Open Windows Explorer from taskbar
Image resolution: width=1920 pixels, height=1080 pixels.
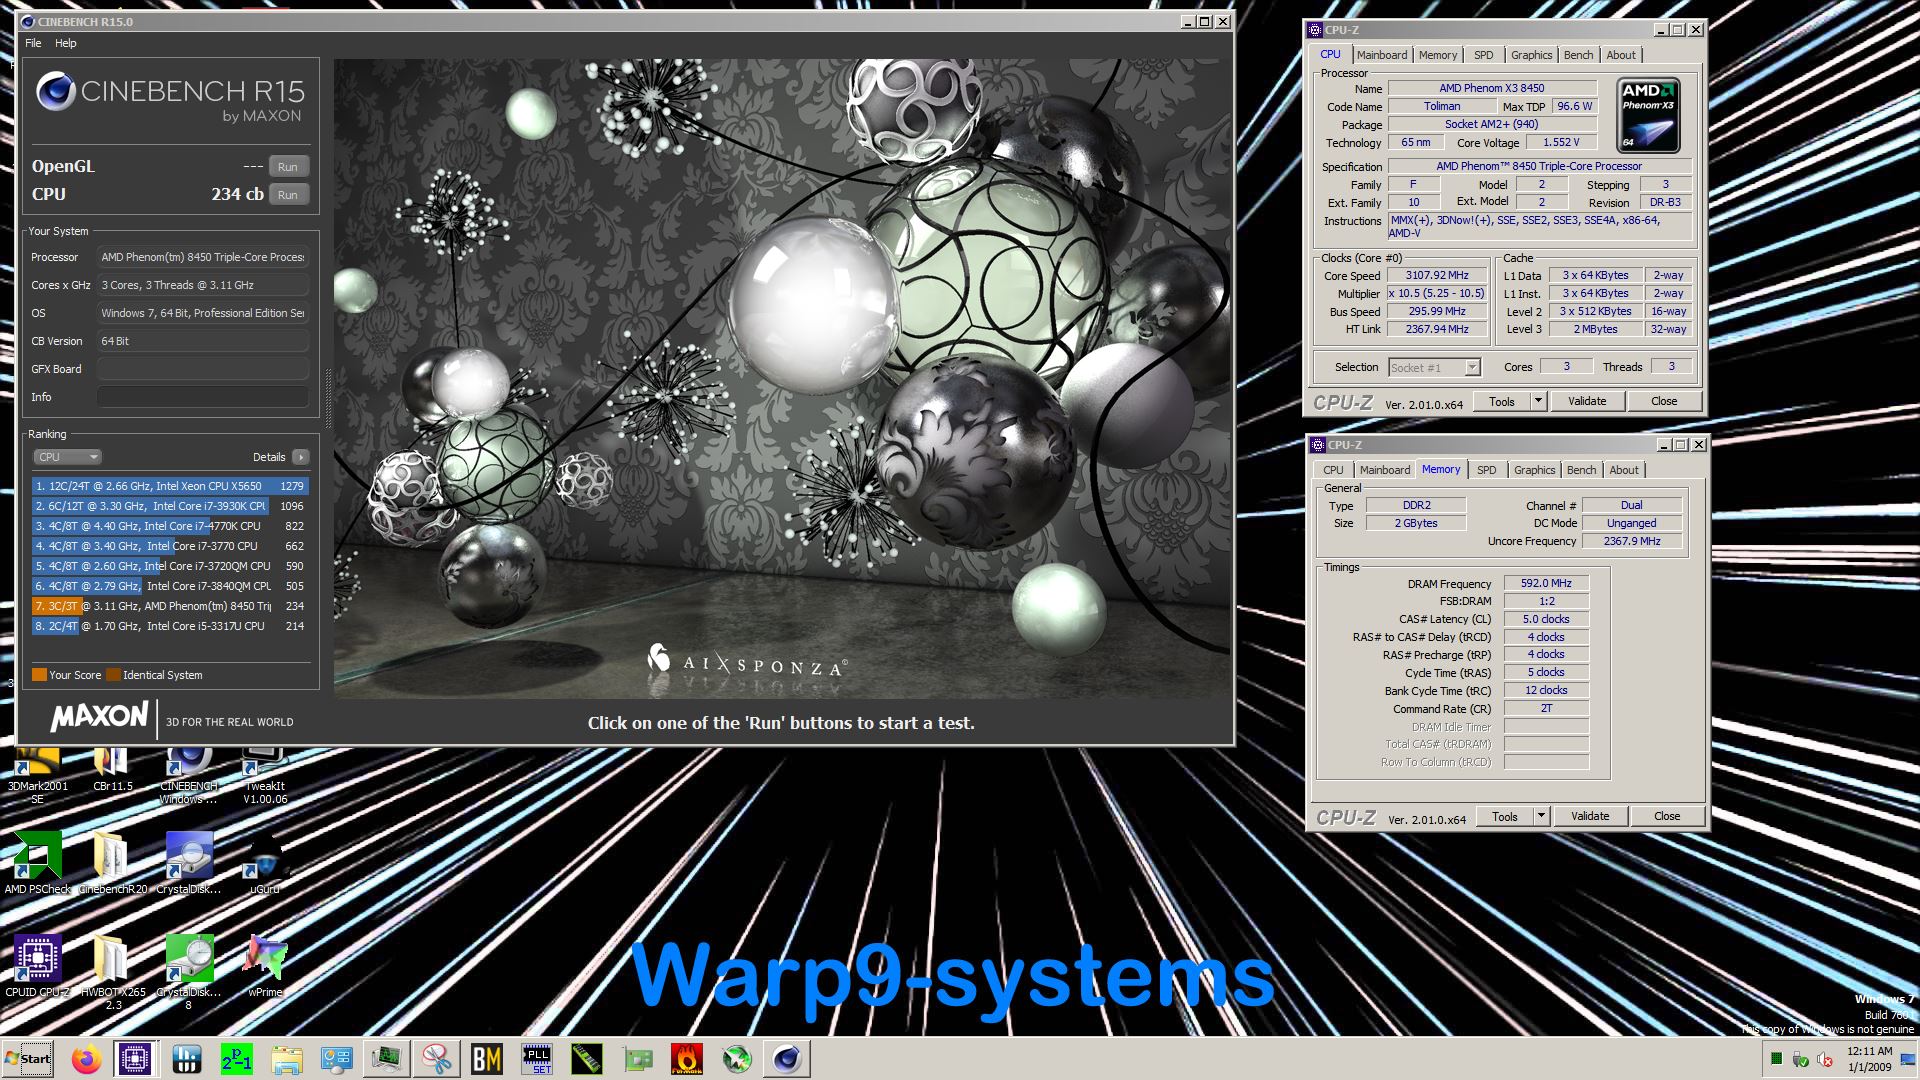click(x=287, y=1058)
